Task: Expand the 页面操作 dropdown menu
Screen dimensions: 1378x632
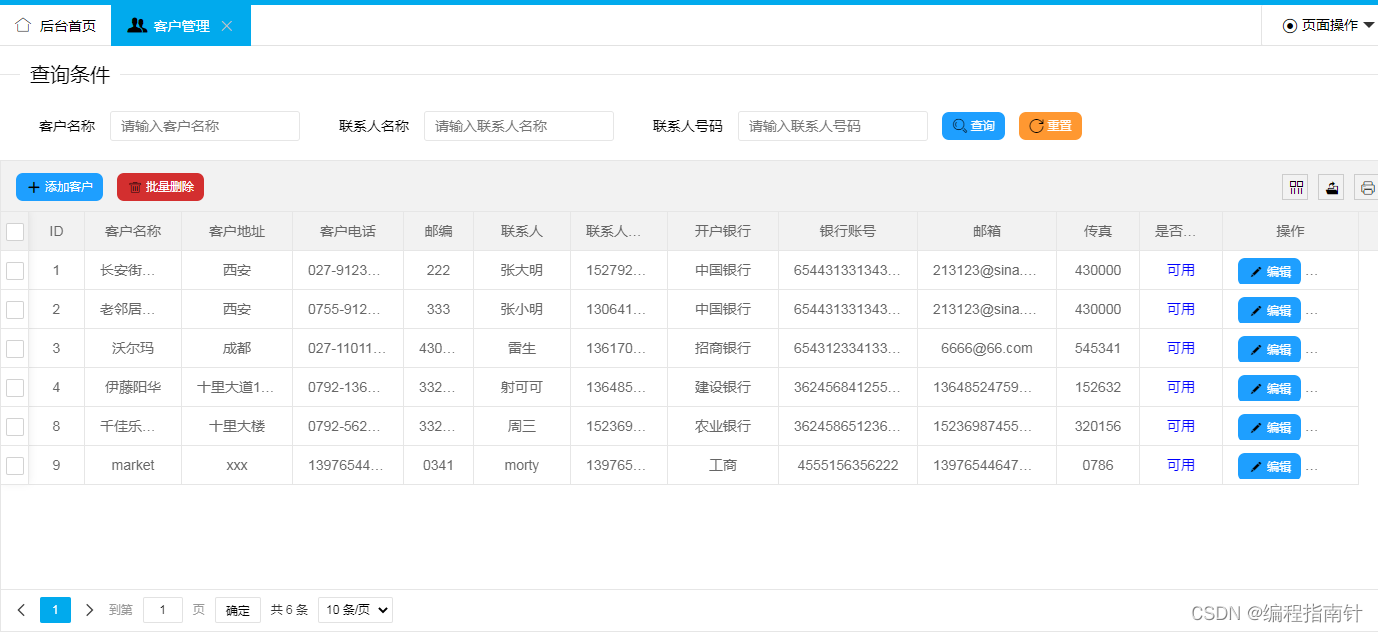Action: click(1329, 26)
